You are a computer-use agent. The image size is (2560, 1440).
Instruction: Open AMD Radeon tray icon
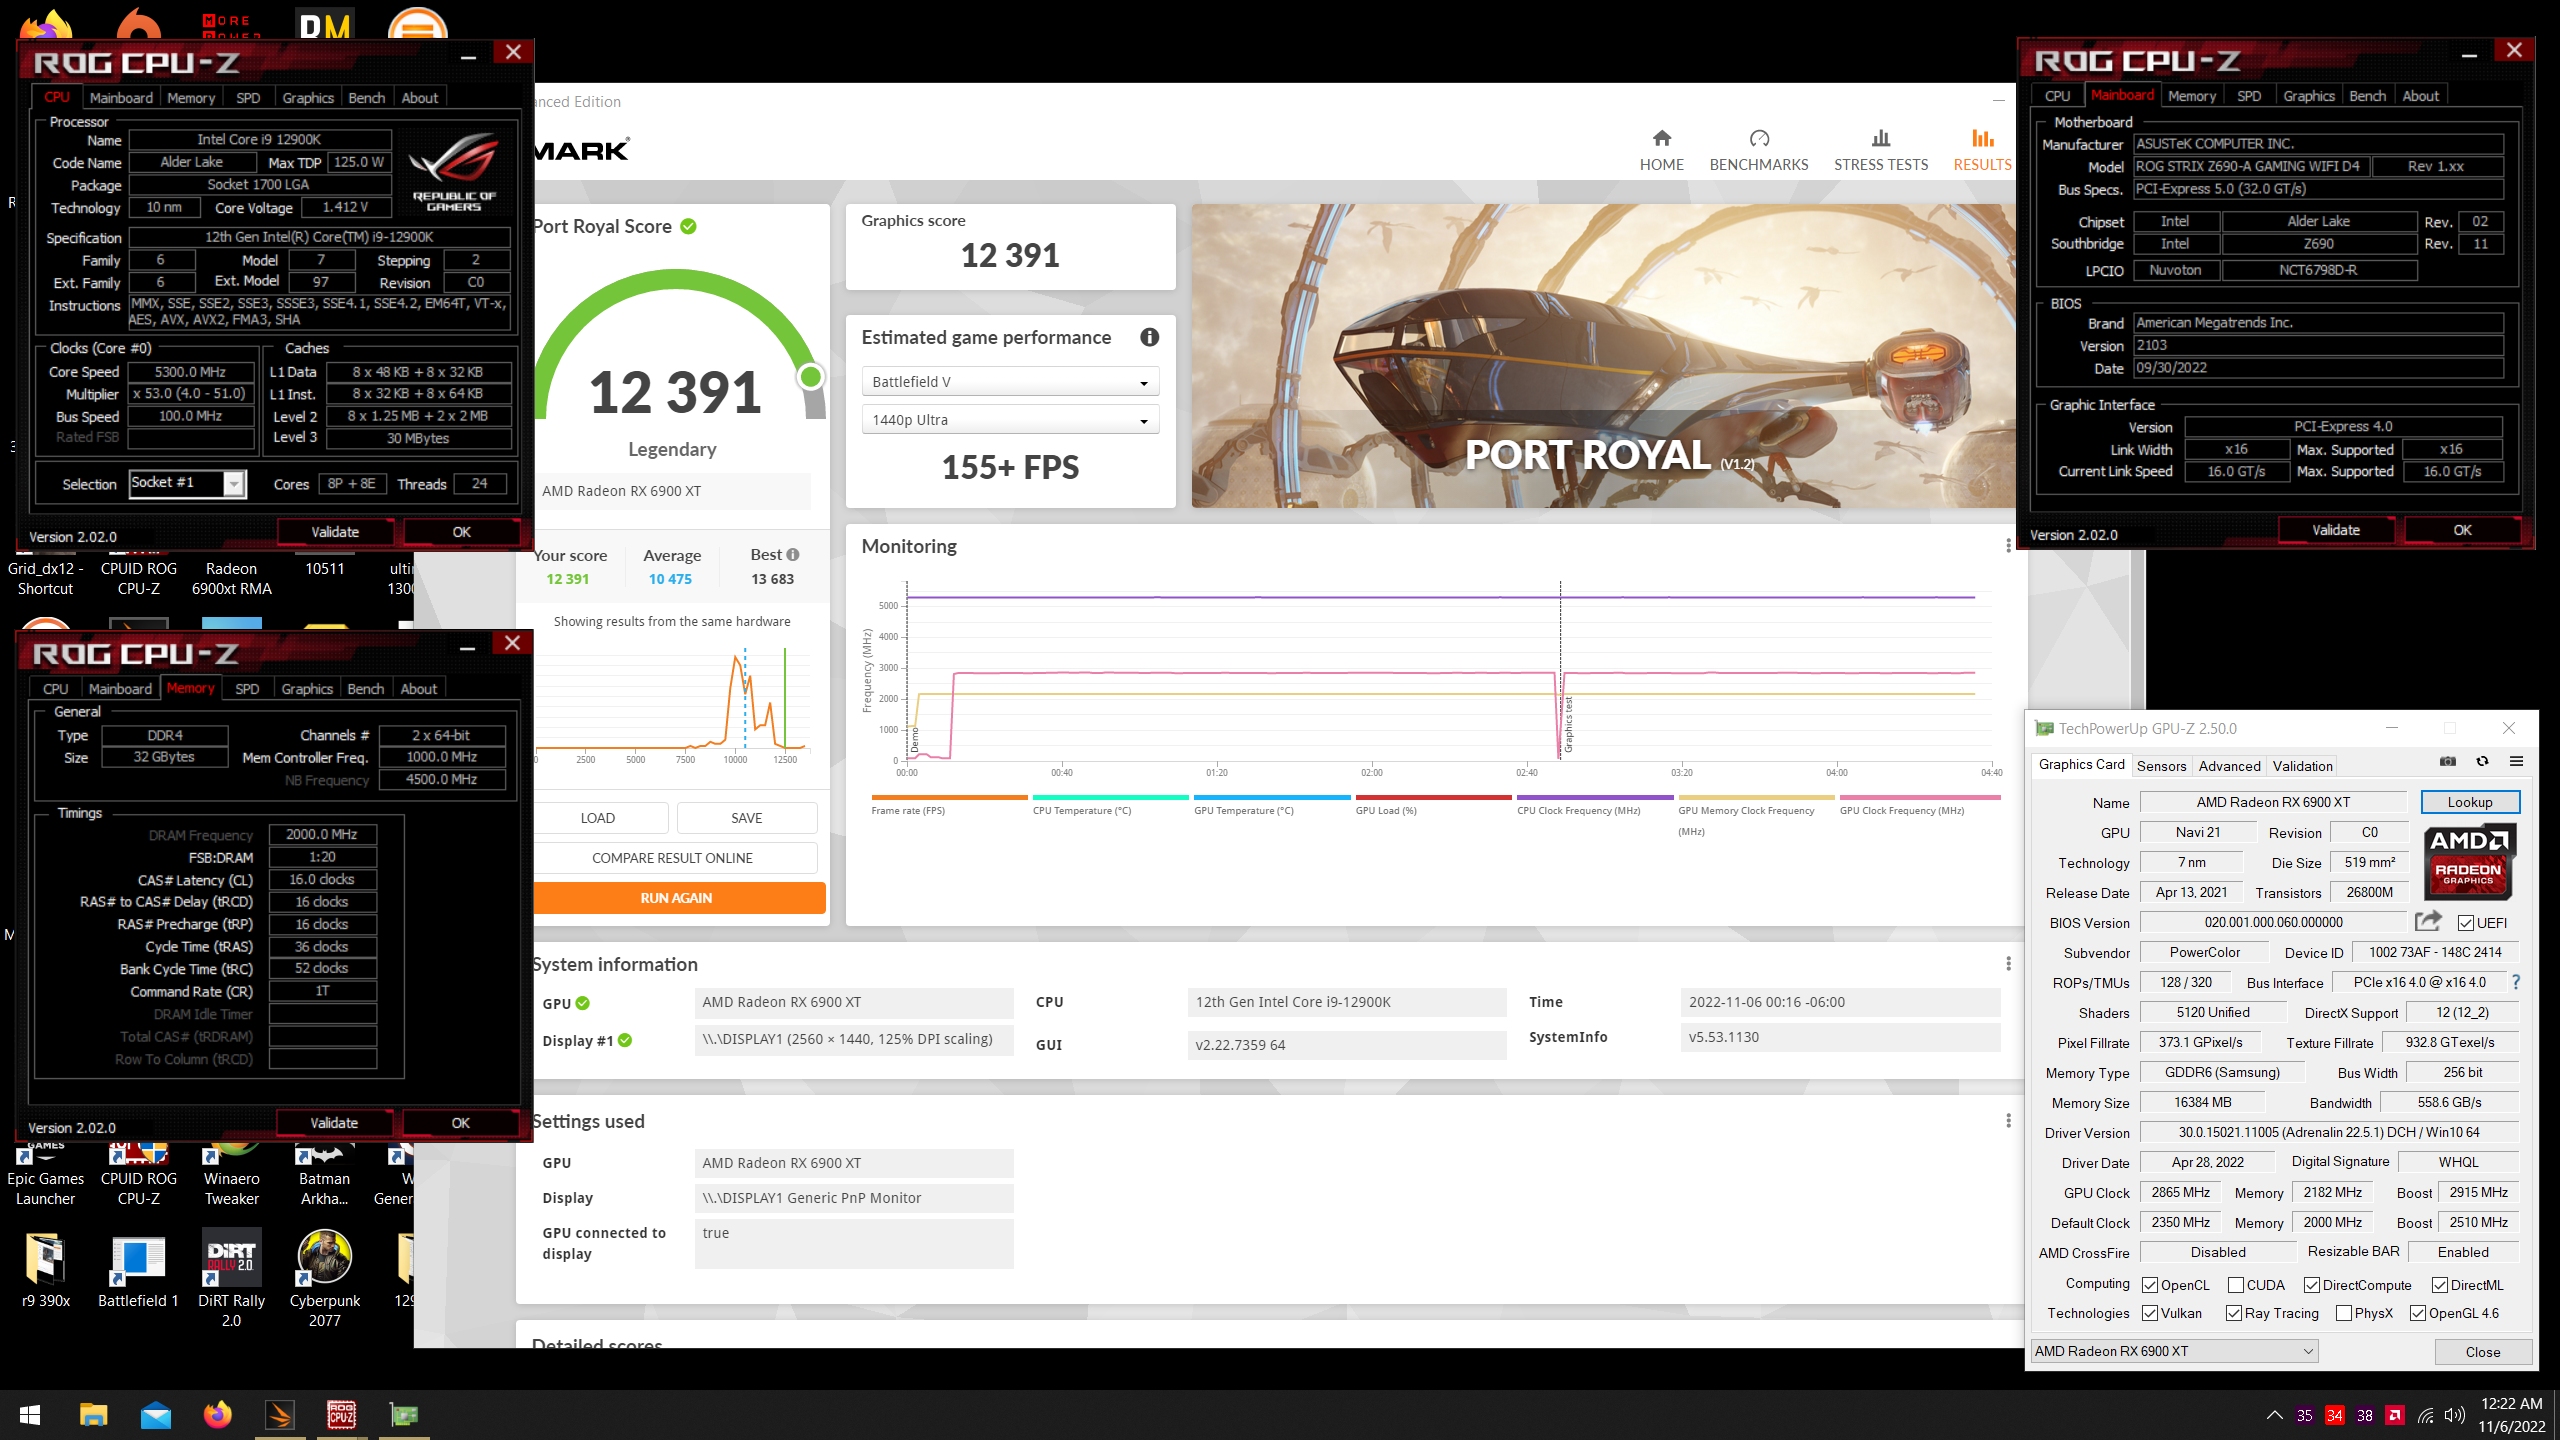click(x=2395, y=1415)
